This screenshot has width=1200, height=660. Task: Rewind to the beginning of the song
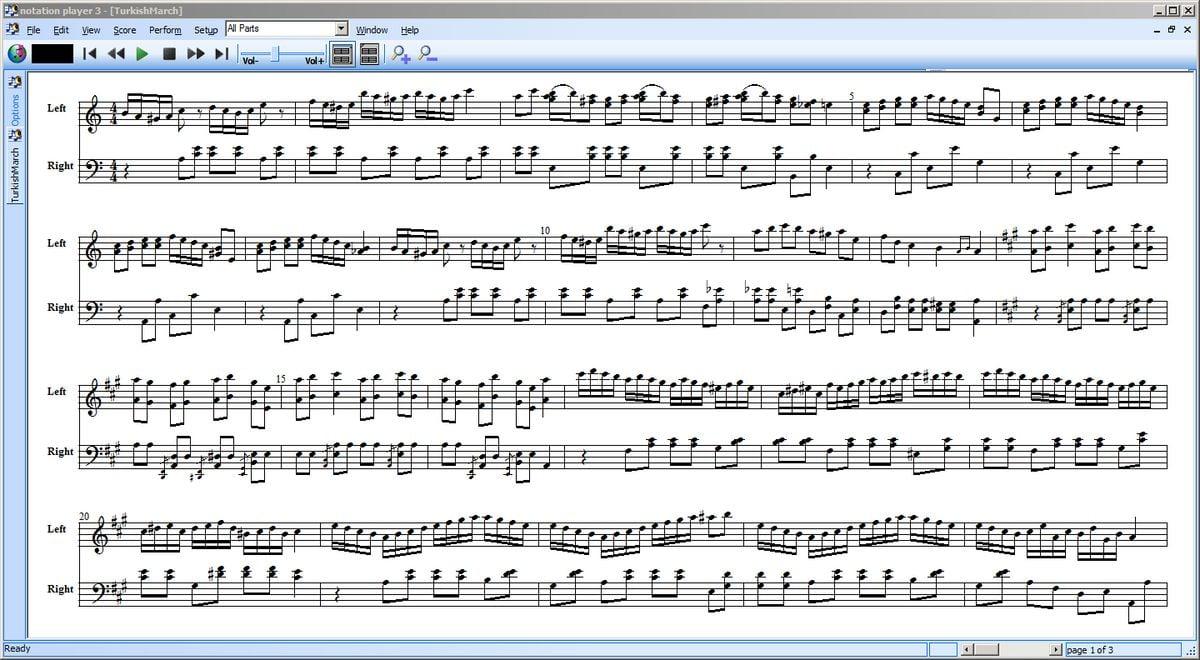click(89, 53)
